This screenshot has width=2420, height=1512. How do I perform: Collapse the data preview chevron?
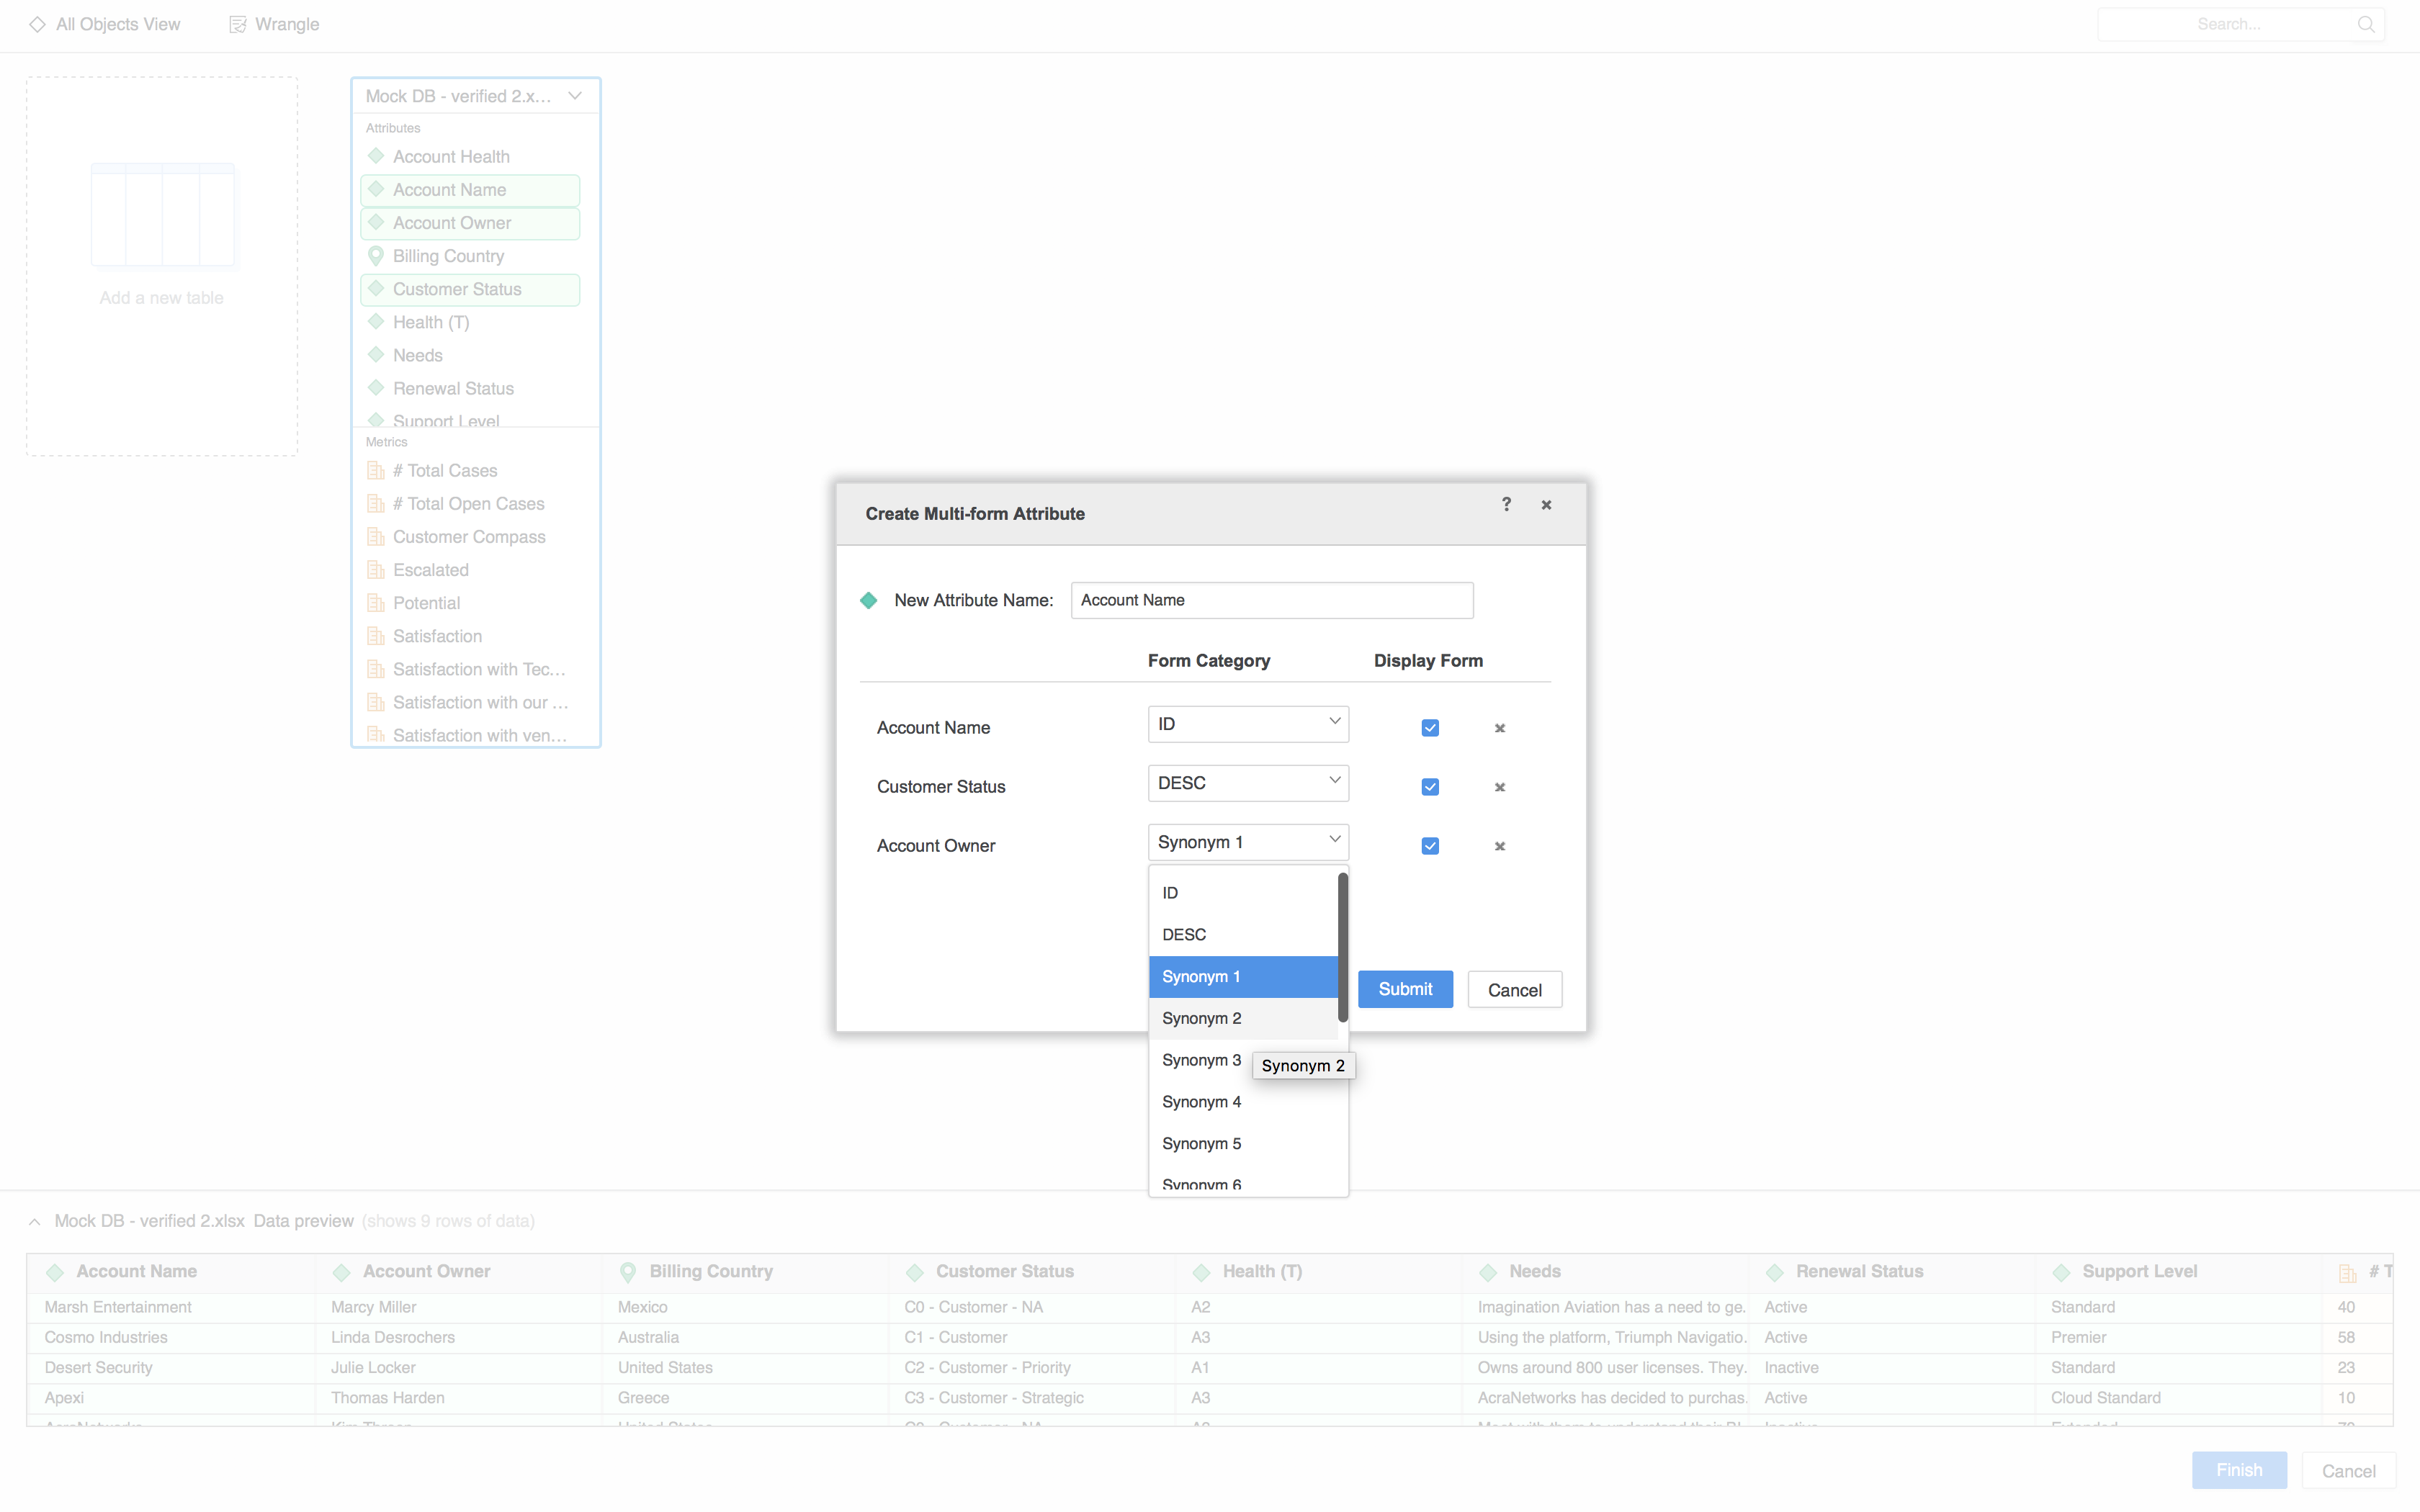point(35,1221)
